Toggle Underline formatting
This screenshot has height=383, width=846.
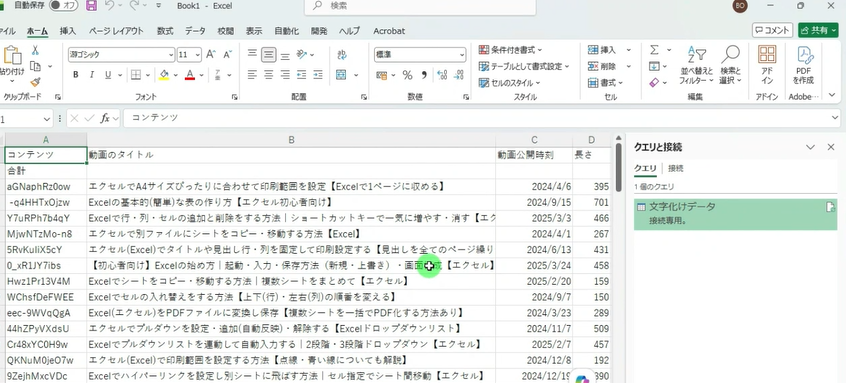[107, 74]
